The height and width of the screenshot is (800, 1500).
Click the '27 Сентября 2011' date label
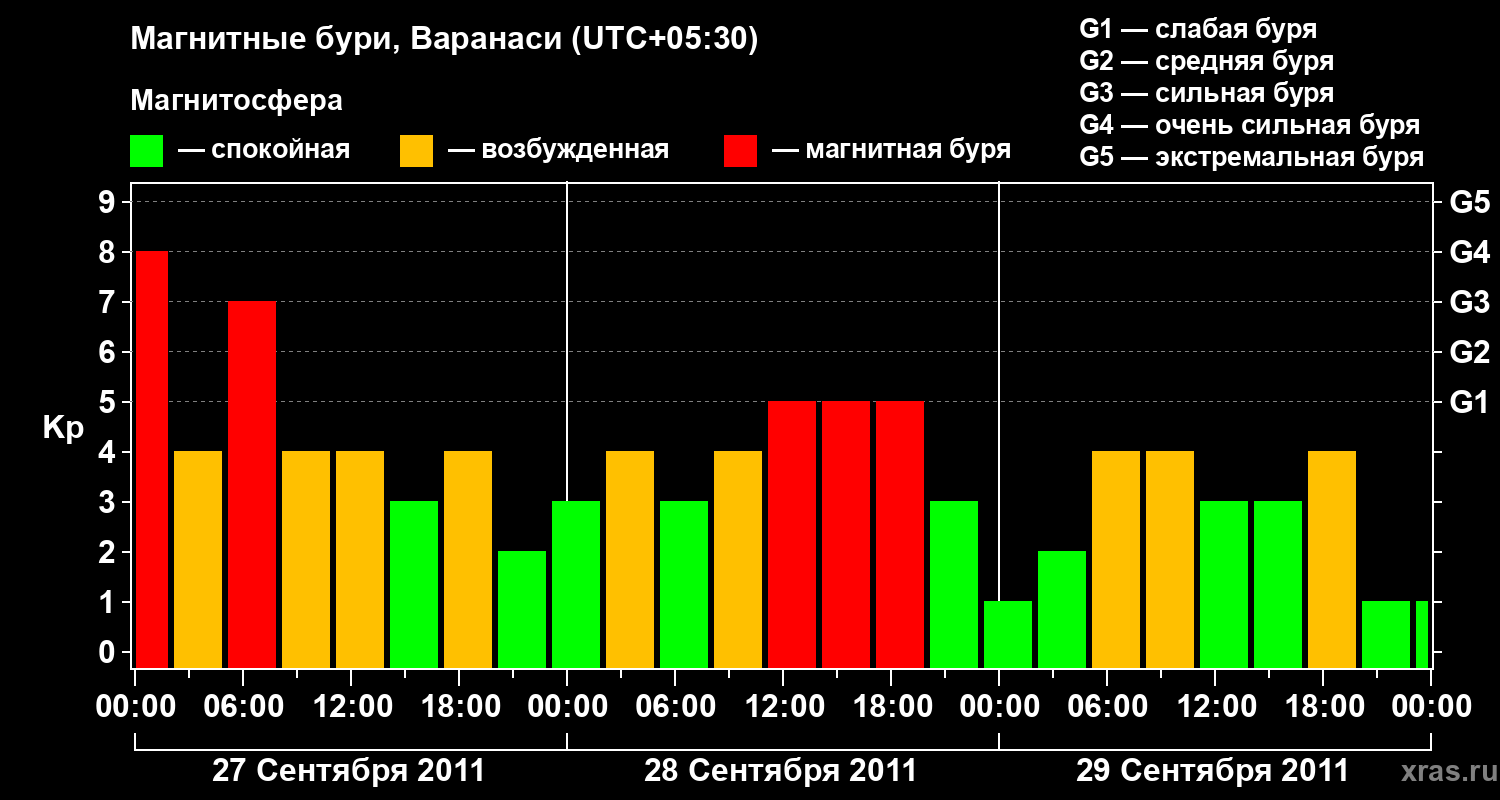(x=349, y=771)
